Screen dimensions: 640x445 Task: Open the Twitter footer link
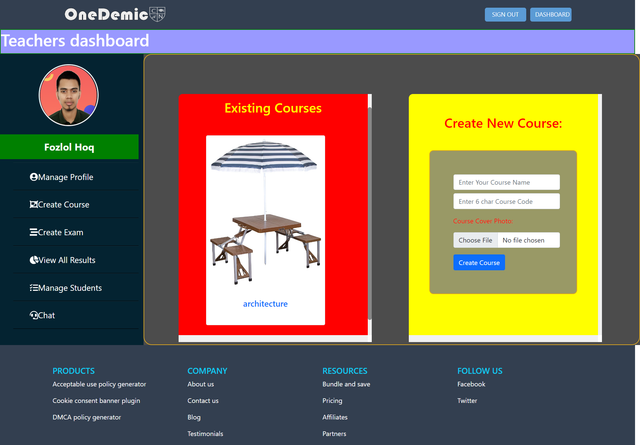click(467, 400)
